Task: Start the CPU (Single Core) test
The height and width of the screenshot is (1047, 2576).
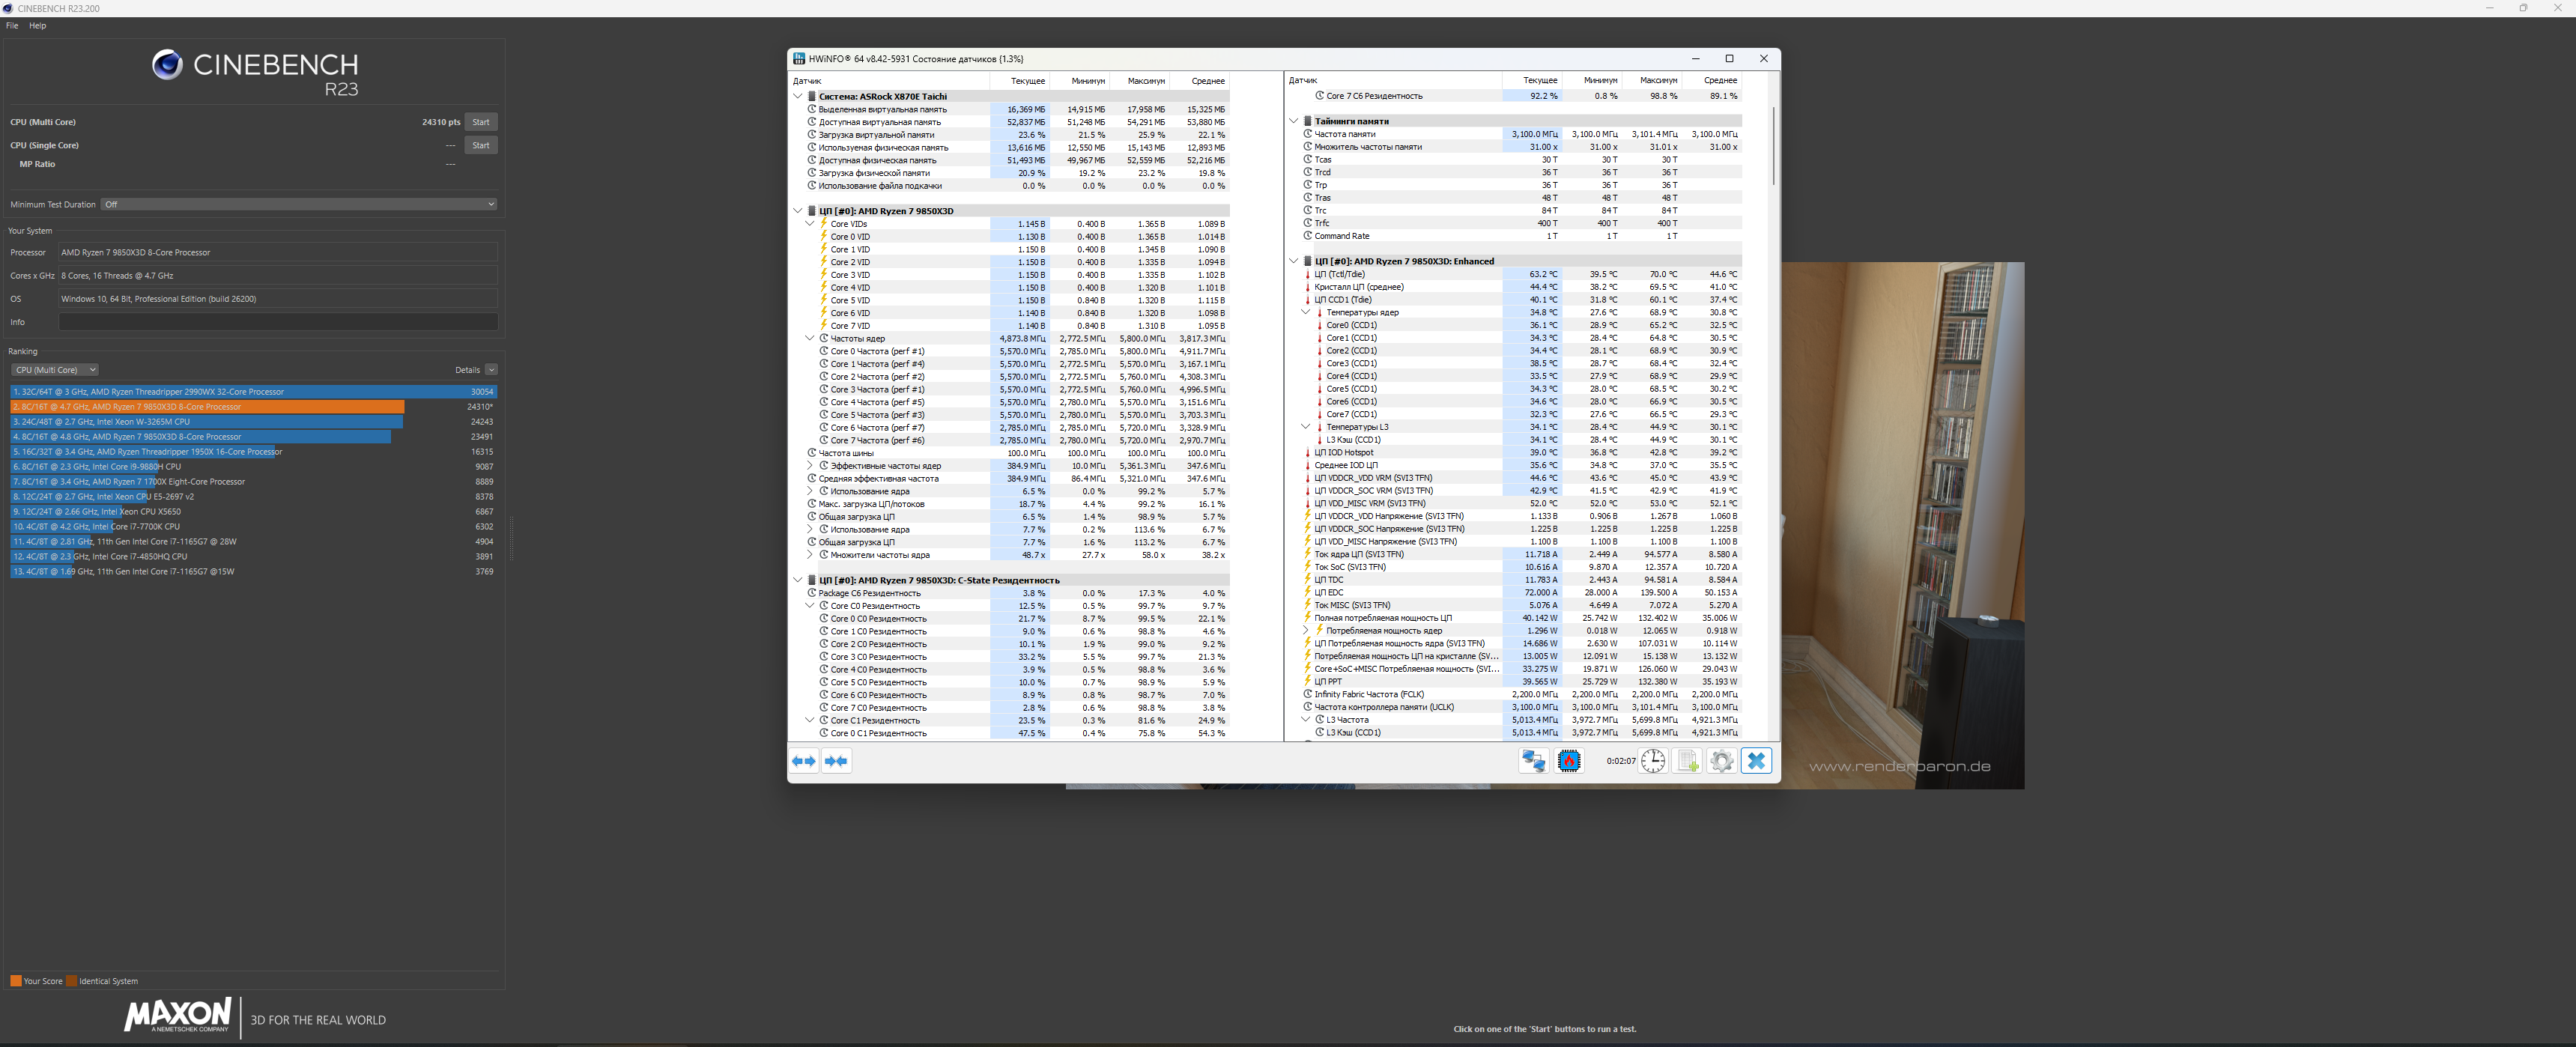Action: pos(480,145)
